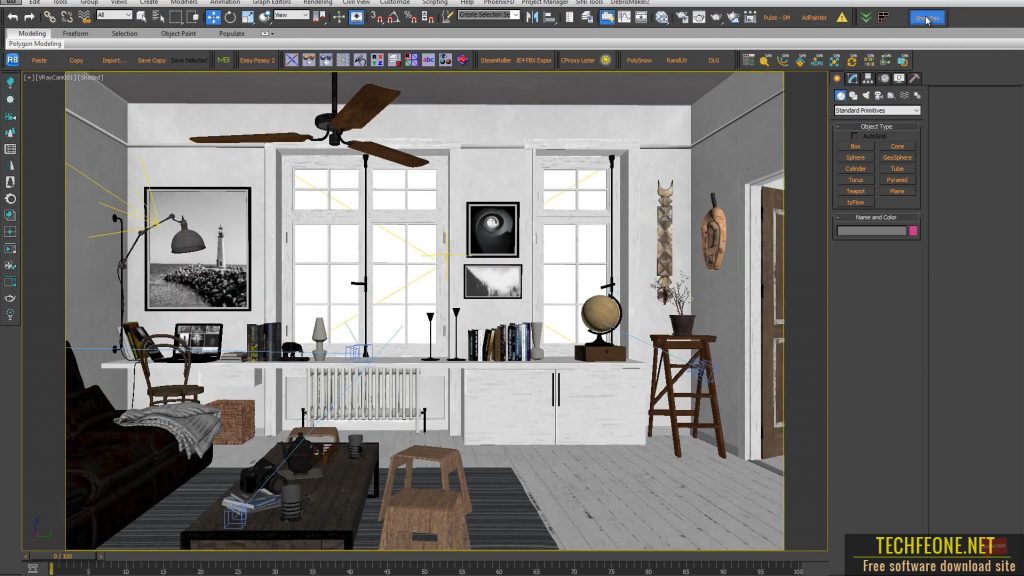Open the Polygon Modeling panel expander

tap(35, 44)
